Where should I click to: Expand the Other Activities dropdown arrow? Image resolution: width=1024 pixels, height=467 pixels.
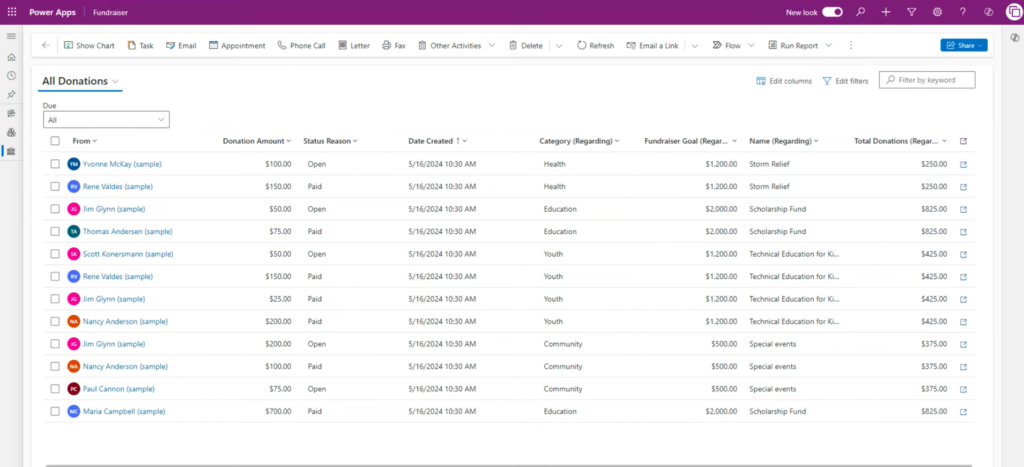(492, 45)
